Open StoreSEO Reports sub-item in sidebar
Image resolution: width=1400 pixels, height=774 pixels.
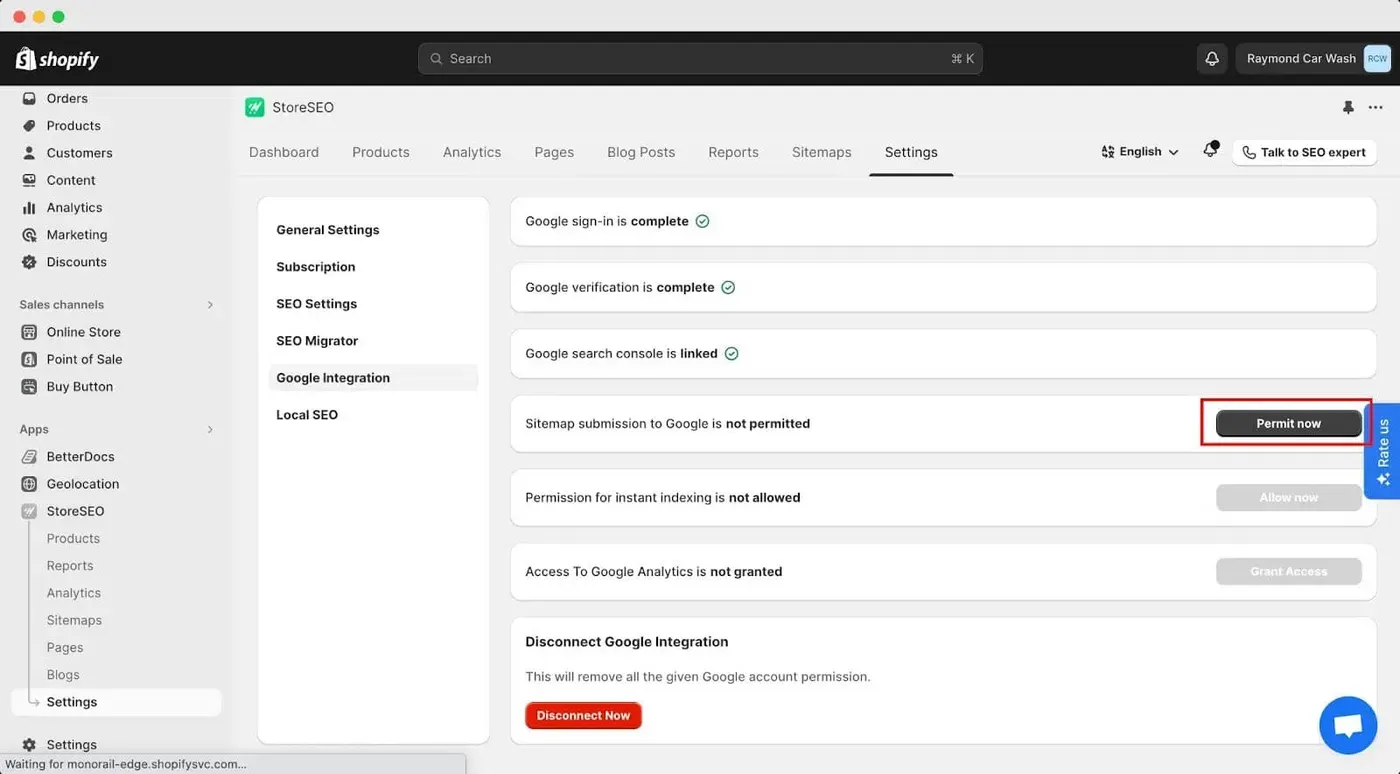point(70,566)
